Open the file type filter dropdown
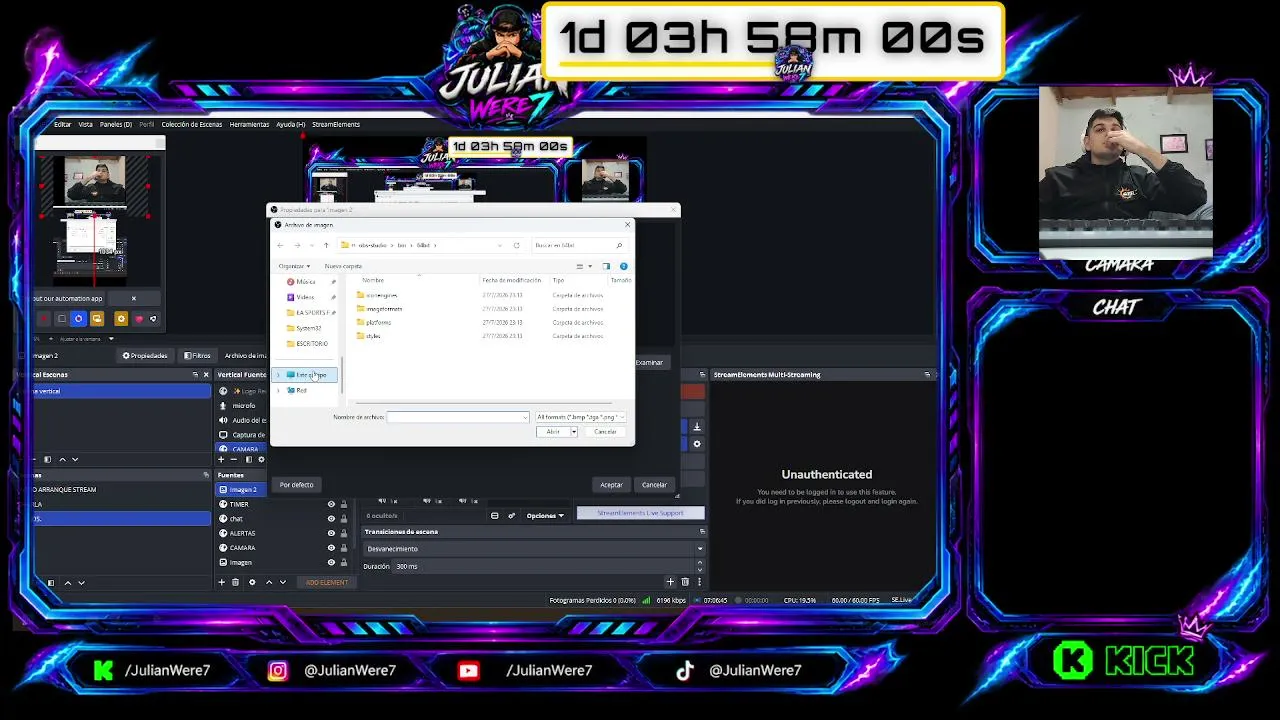 [580, 417]
